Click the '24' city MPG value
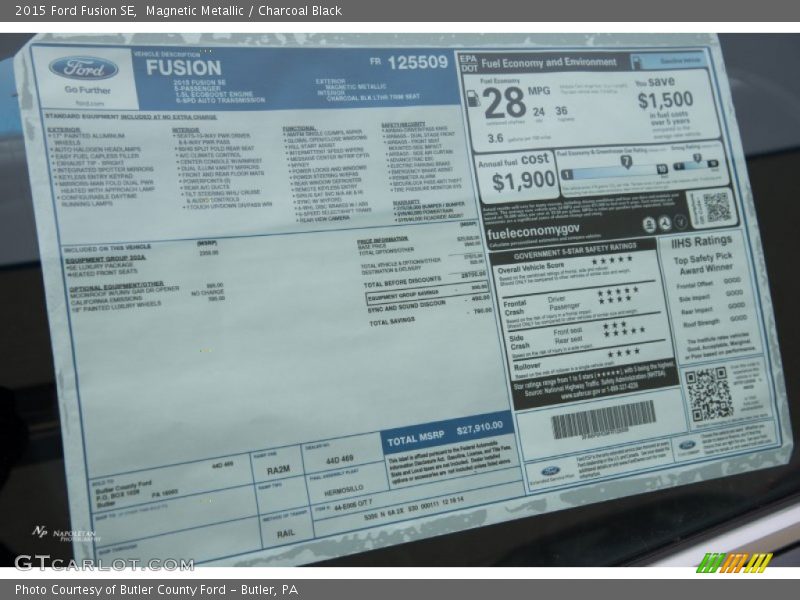This screenshot has width=800, height=600. click(x=539, y=112)
